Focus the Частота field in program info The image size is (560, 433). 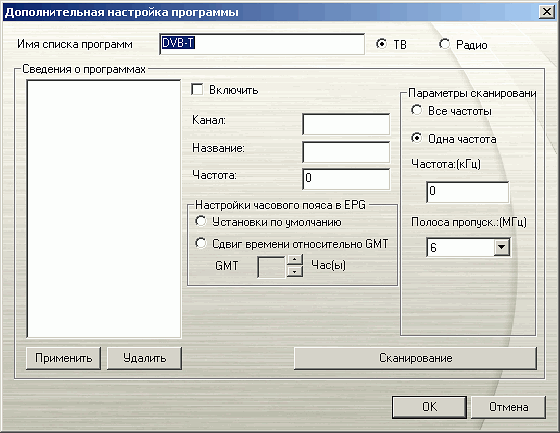tap(346, 179)
